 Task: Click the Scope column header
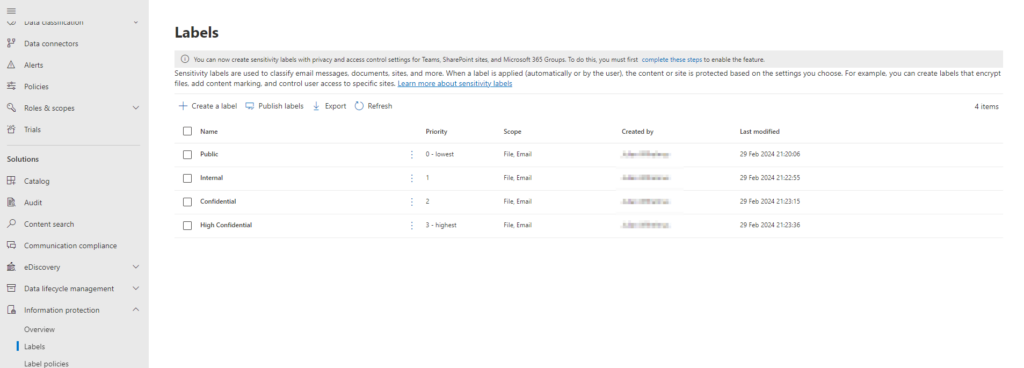(513, 131)
